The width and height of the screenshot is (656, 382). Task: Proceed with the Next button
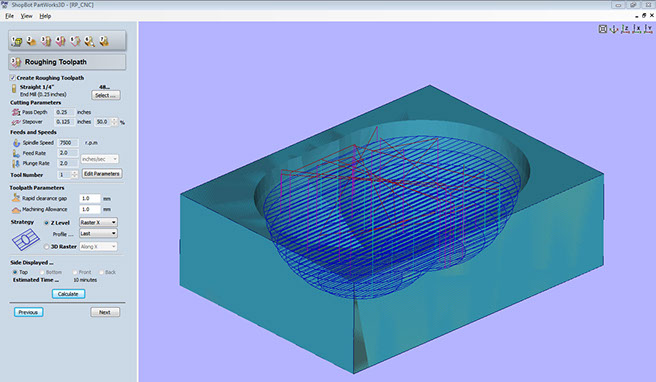(105, 312)
